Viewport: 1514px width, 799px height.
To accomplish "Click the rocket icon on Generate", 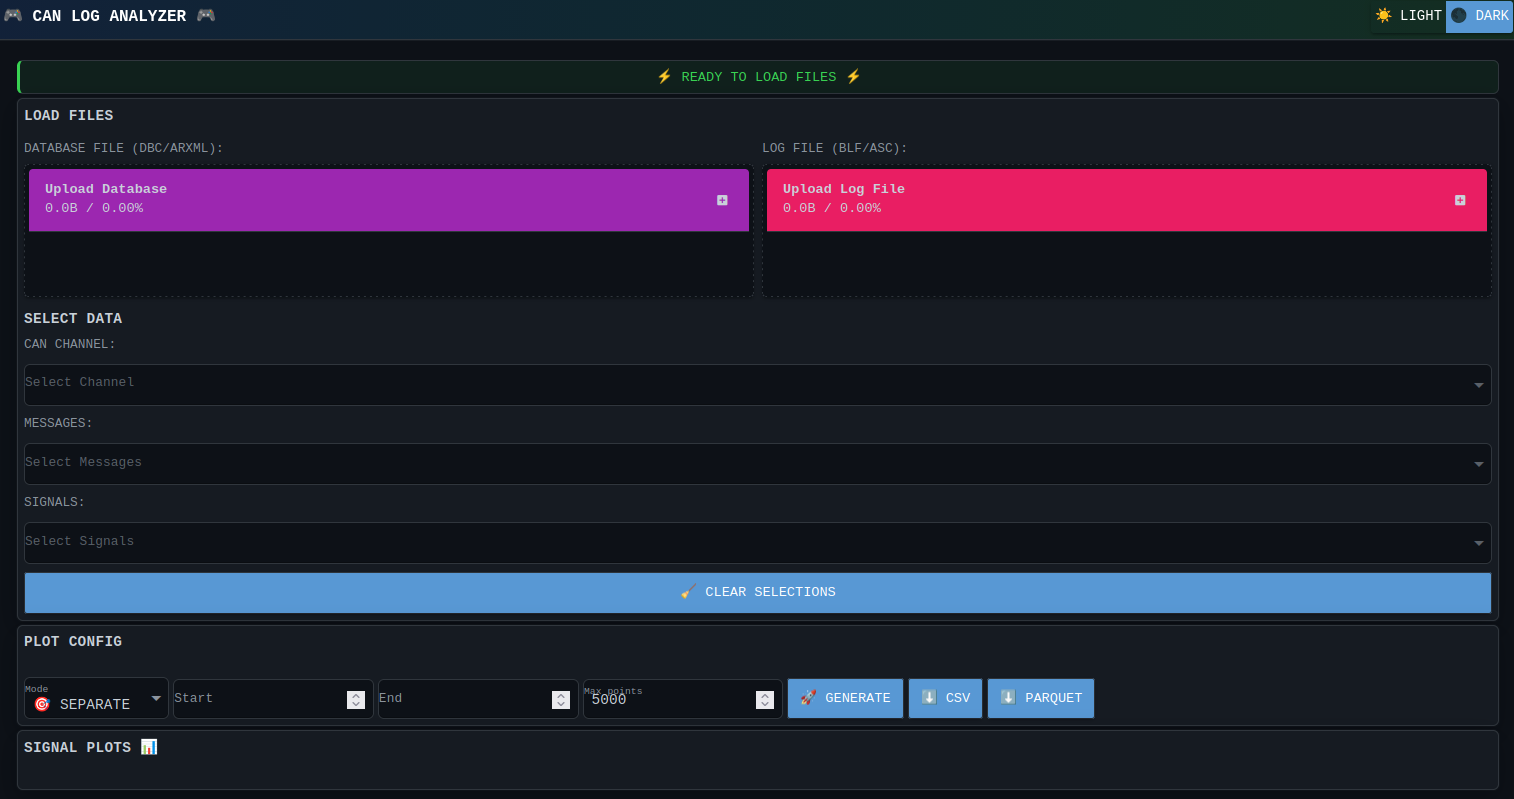I will pos(808,697).
